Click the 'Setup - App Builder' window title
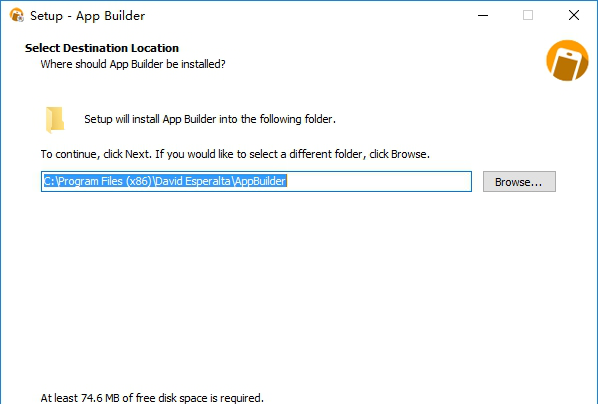Screen dimensions: 598x420 coord(87,16)
